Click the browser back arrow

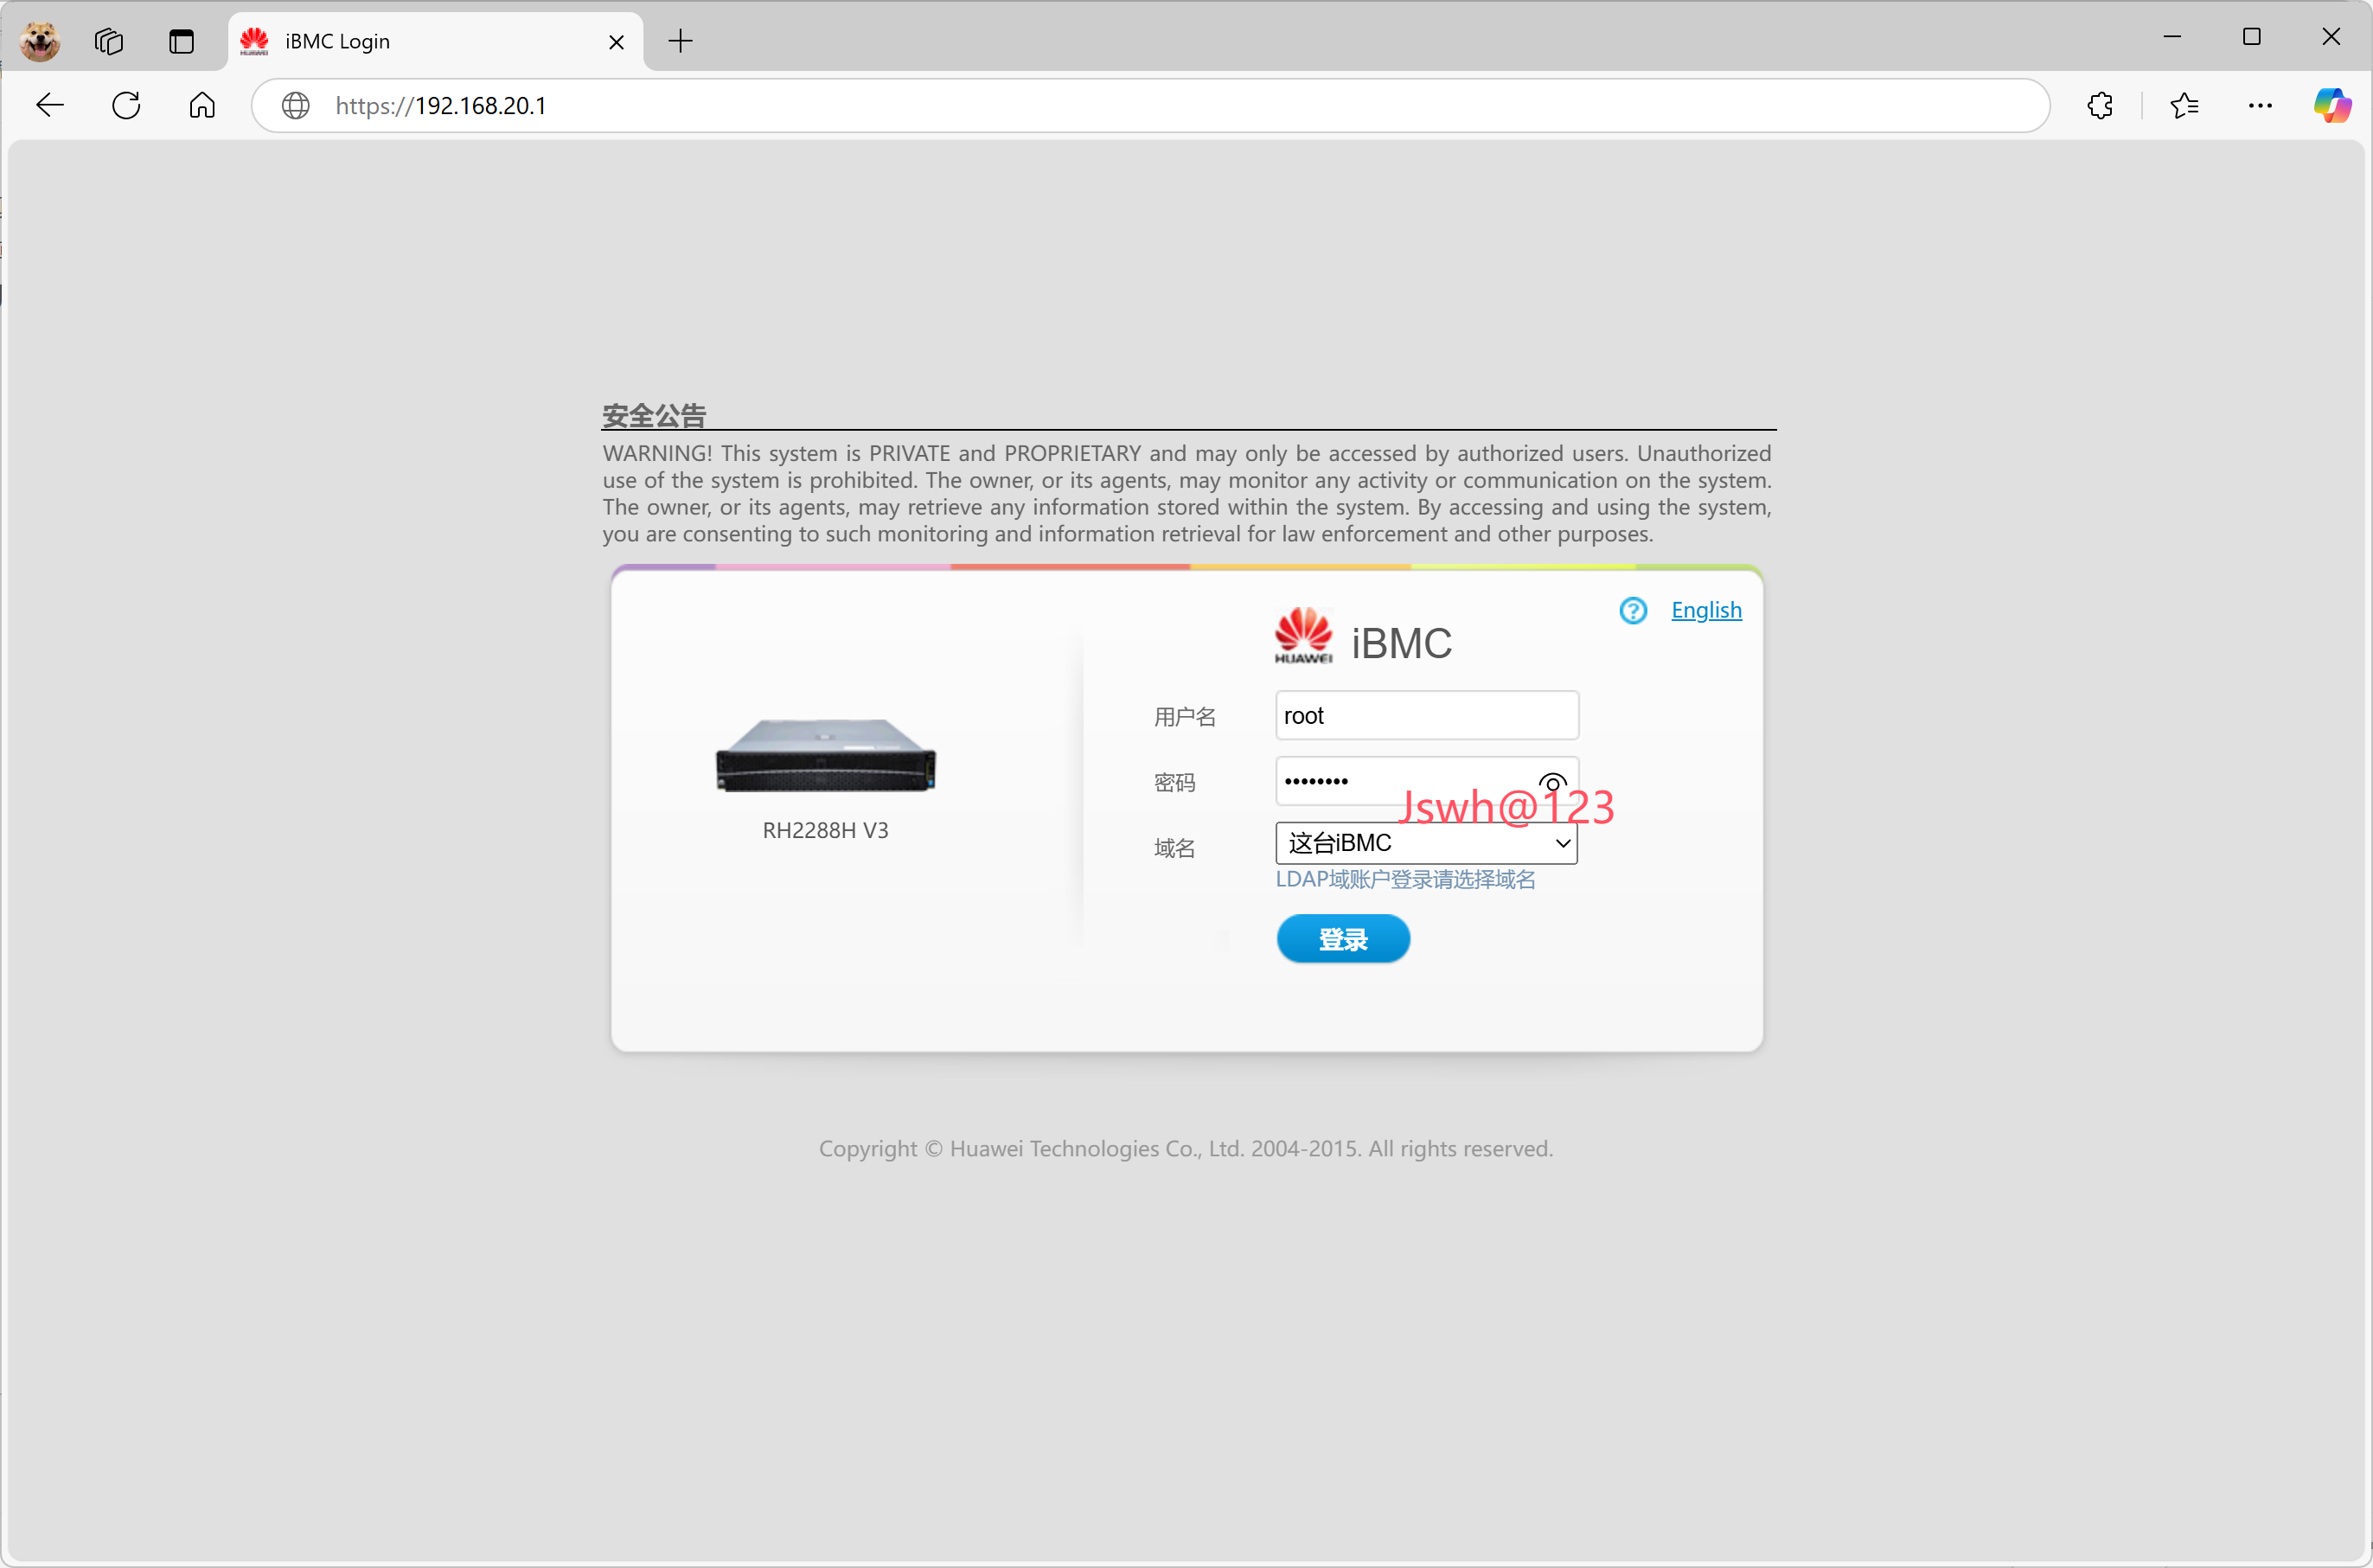pos(49,105)
